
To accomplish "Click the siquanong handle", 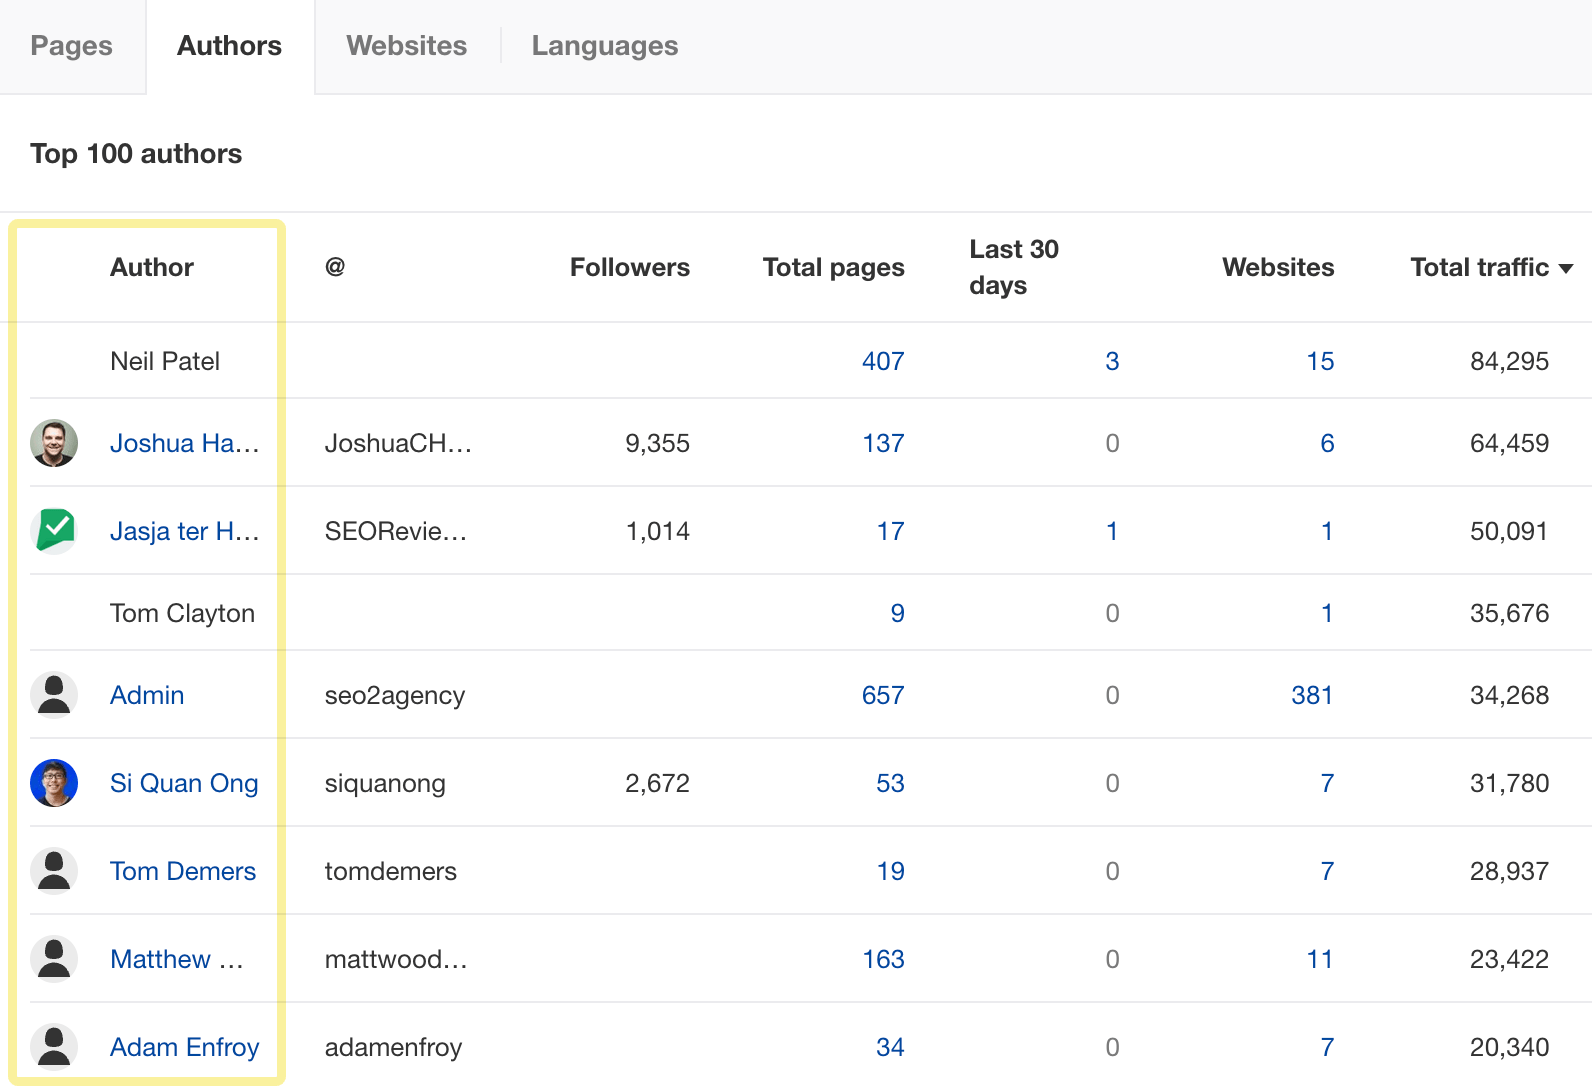I will click(385, 783).
